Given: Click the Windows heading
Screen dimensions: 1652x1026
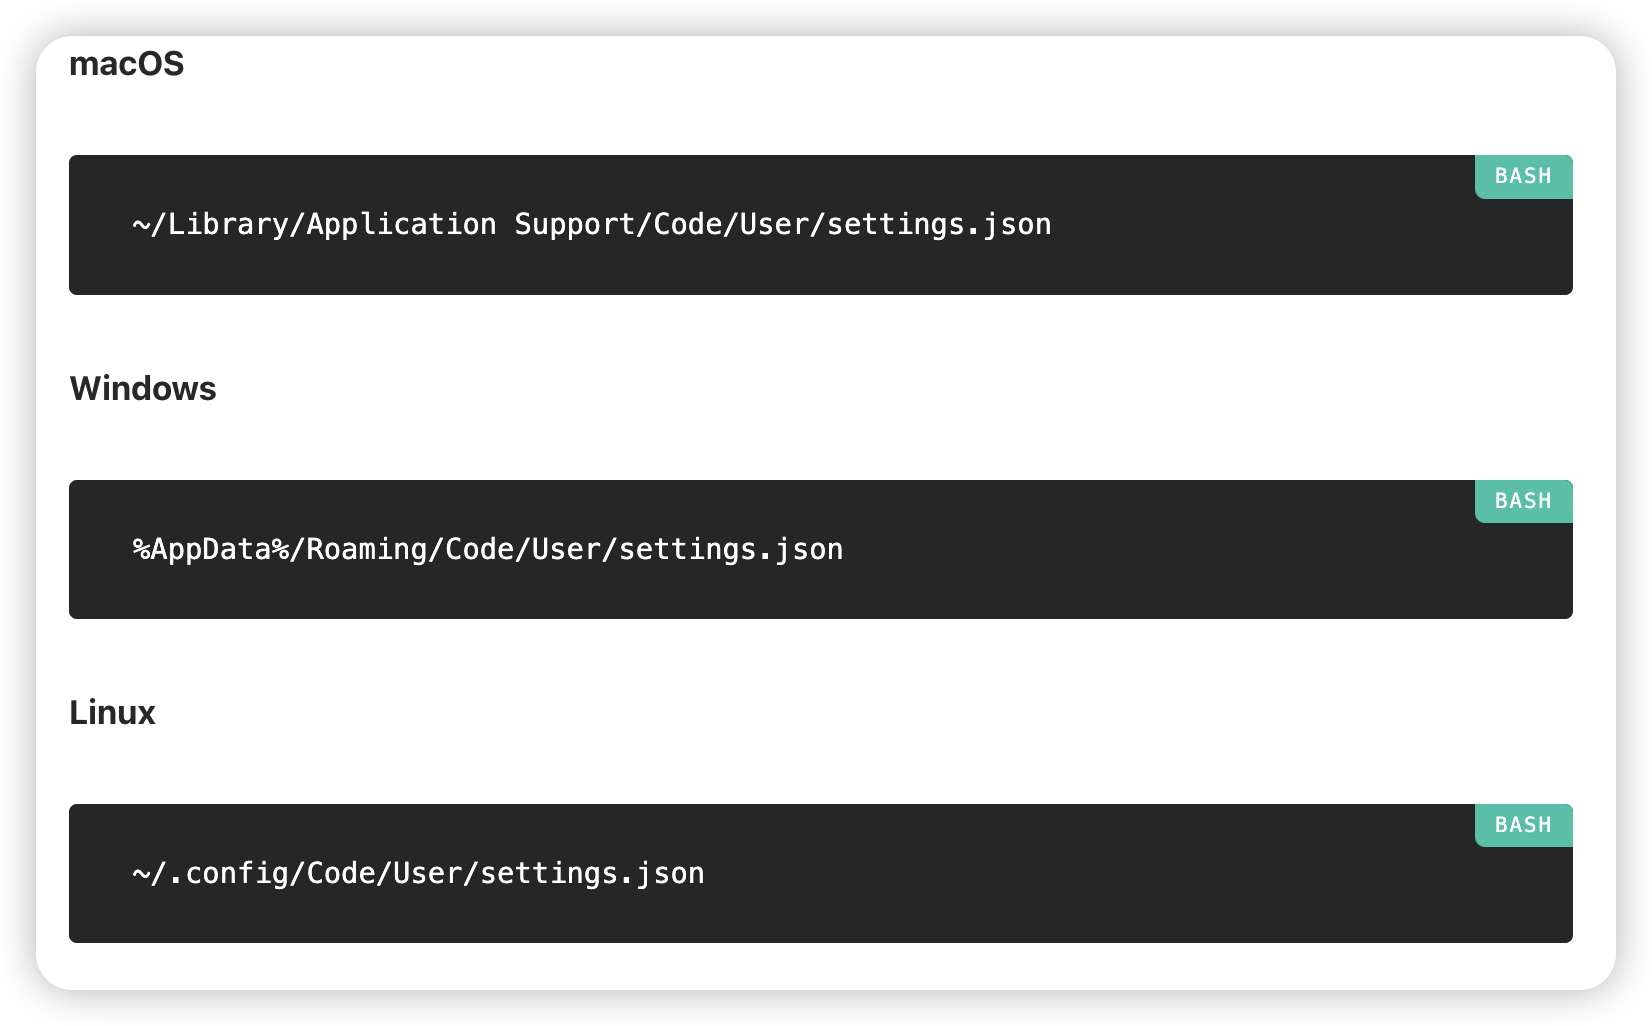Looking at the screenshot, I should point(143,388).
